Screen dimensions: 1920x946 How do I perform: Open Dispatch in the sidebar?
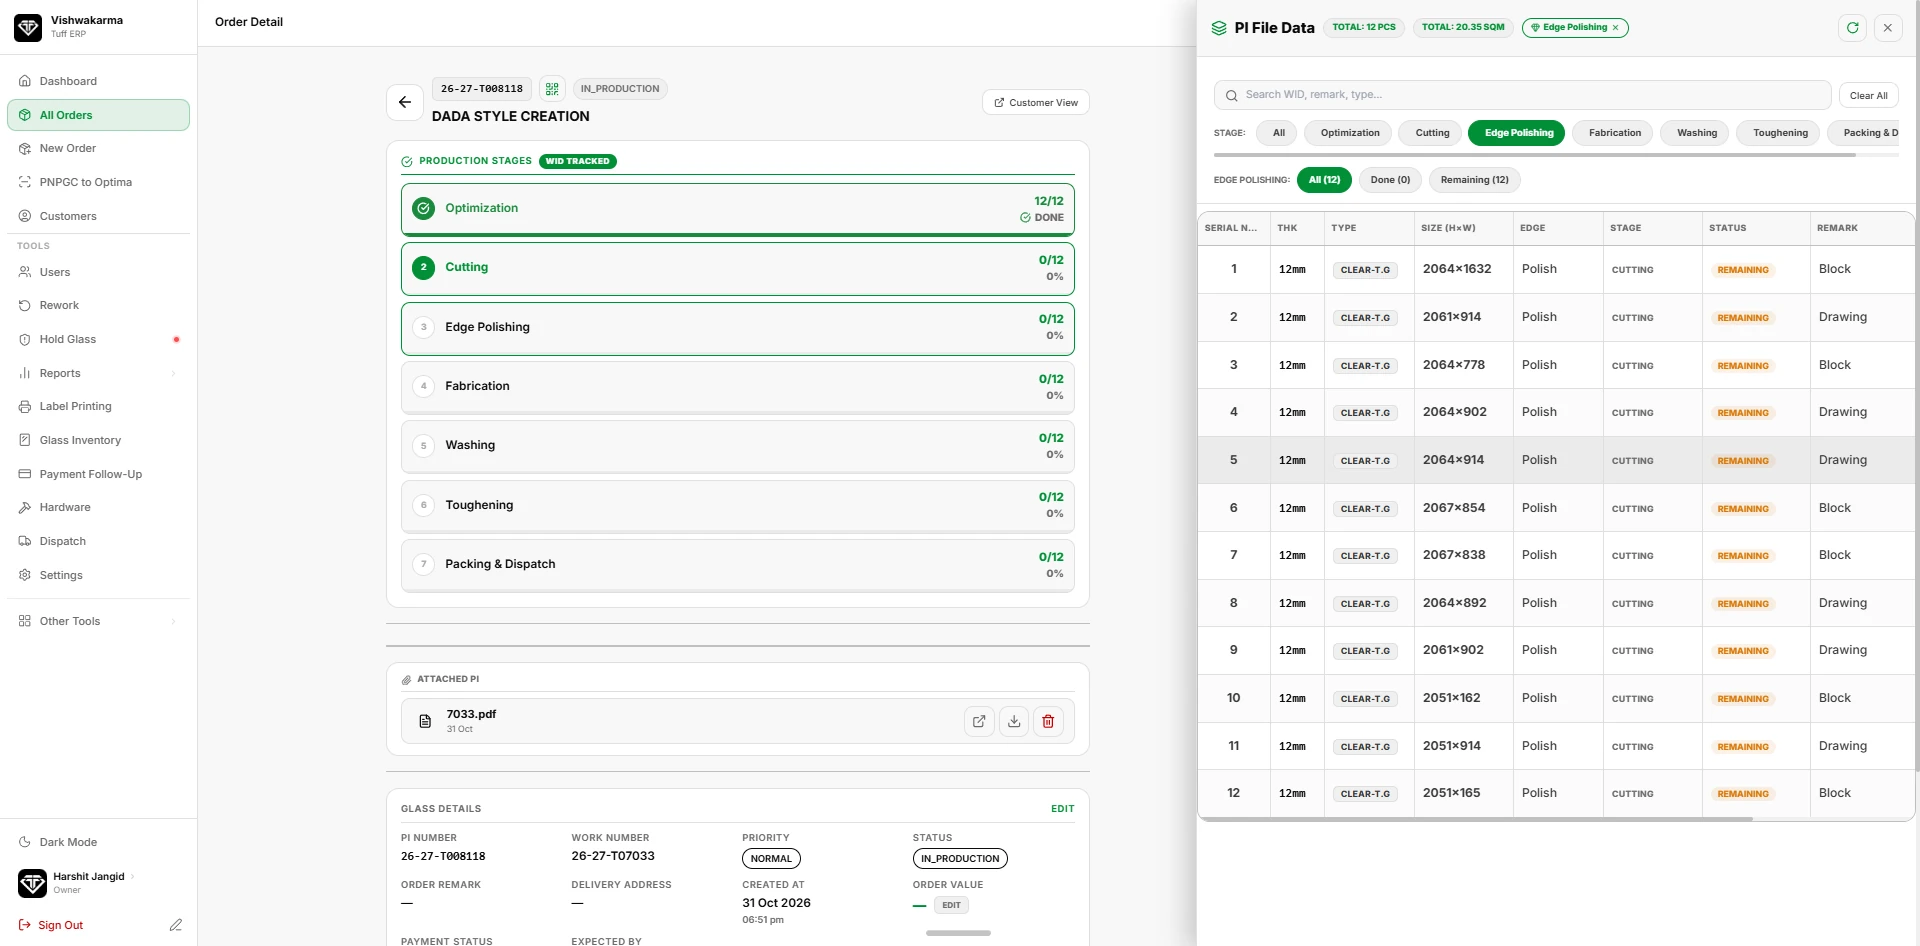(x=98, y=541)
